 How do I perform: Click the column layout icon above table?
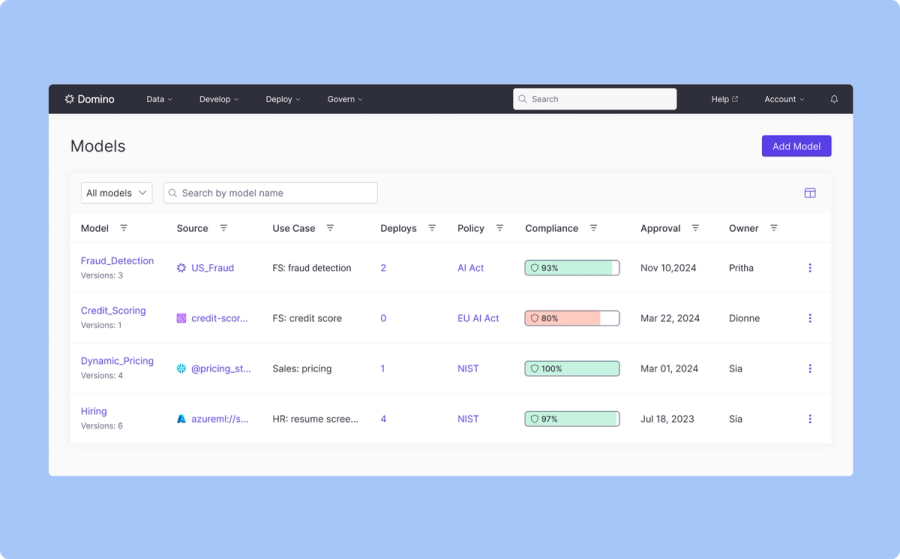pos(810,193)
